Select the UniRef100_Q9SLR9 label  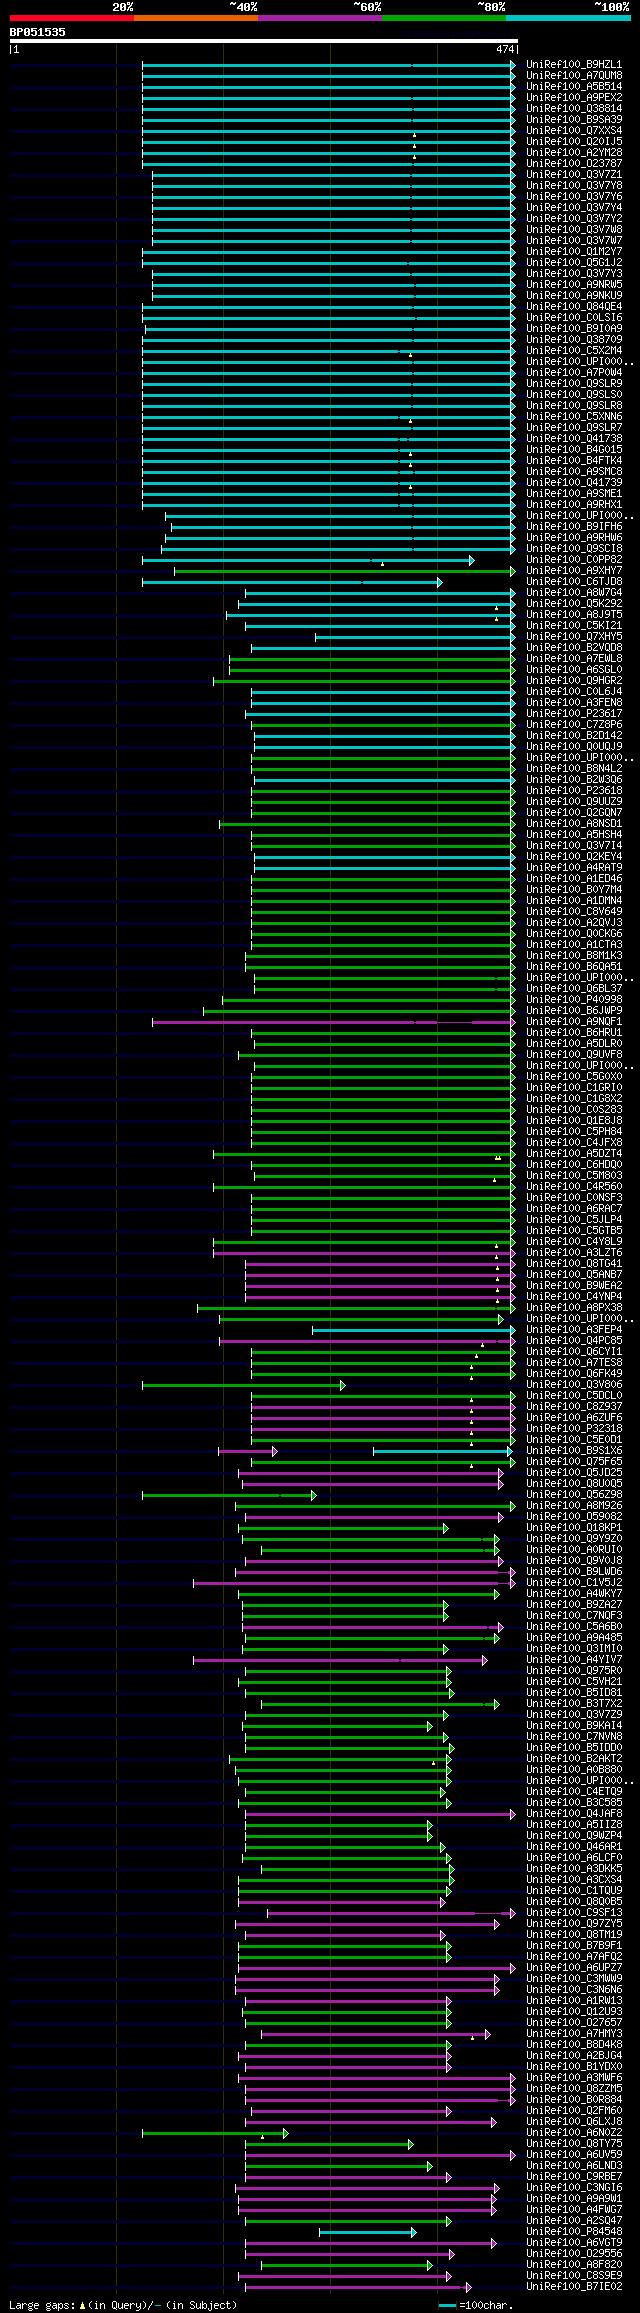pyautogui.click(x=574, y=383)
